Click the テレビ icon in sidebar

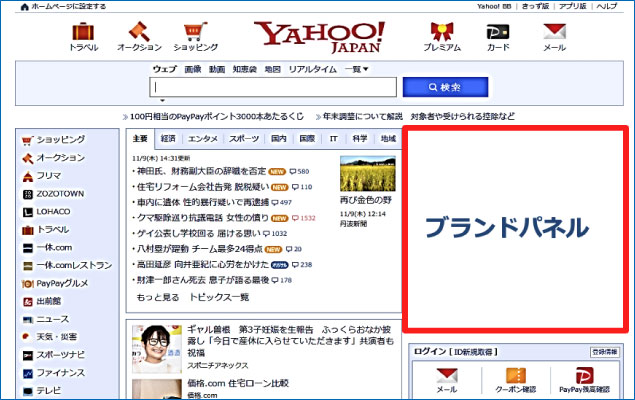(28, 391)
